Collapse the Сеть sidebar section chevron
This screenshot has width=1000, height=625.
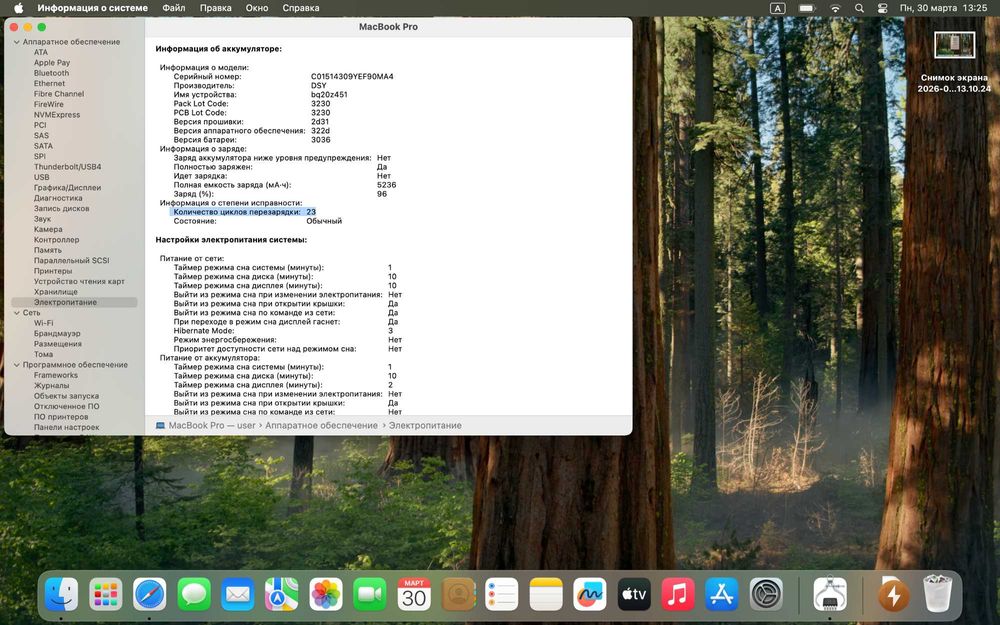coord(17,313)
